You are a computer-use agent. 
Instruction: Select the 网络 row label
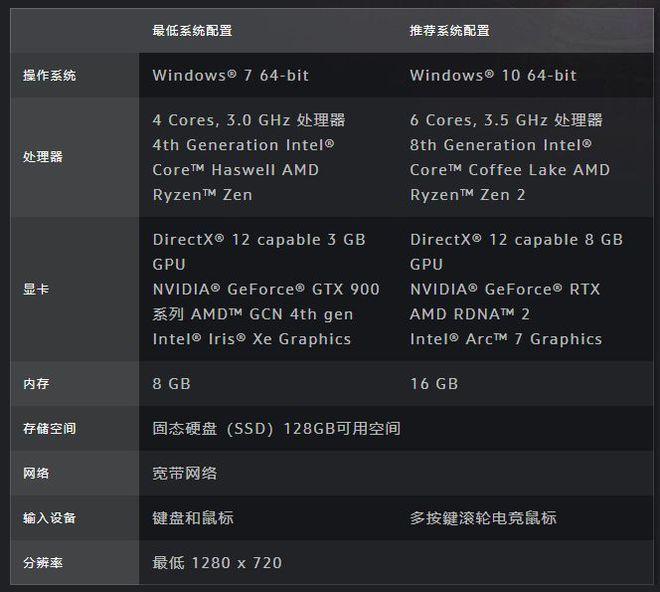(x=36, y=473)
